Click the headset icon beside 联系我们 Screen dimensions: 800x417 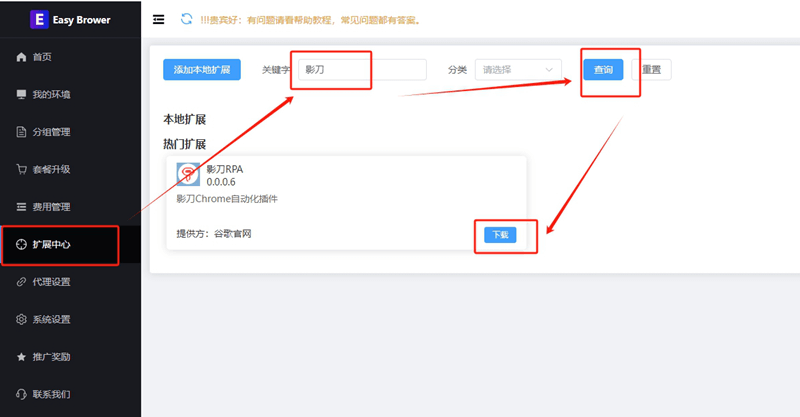tap(21, 394)
